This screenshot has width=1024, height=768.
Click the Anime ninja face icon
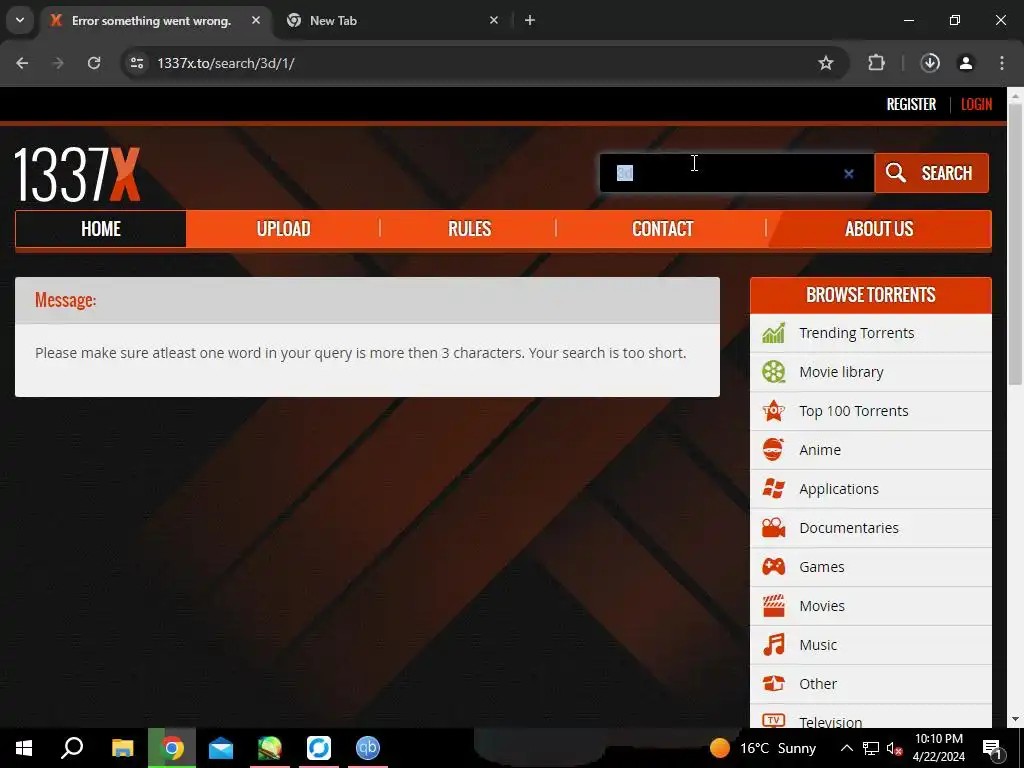(773, 450)
